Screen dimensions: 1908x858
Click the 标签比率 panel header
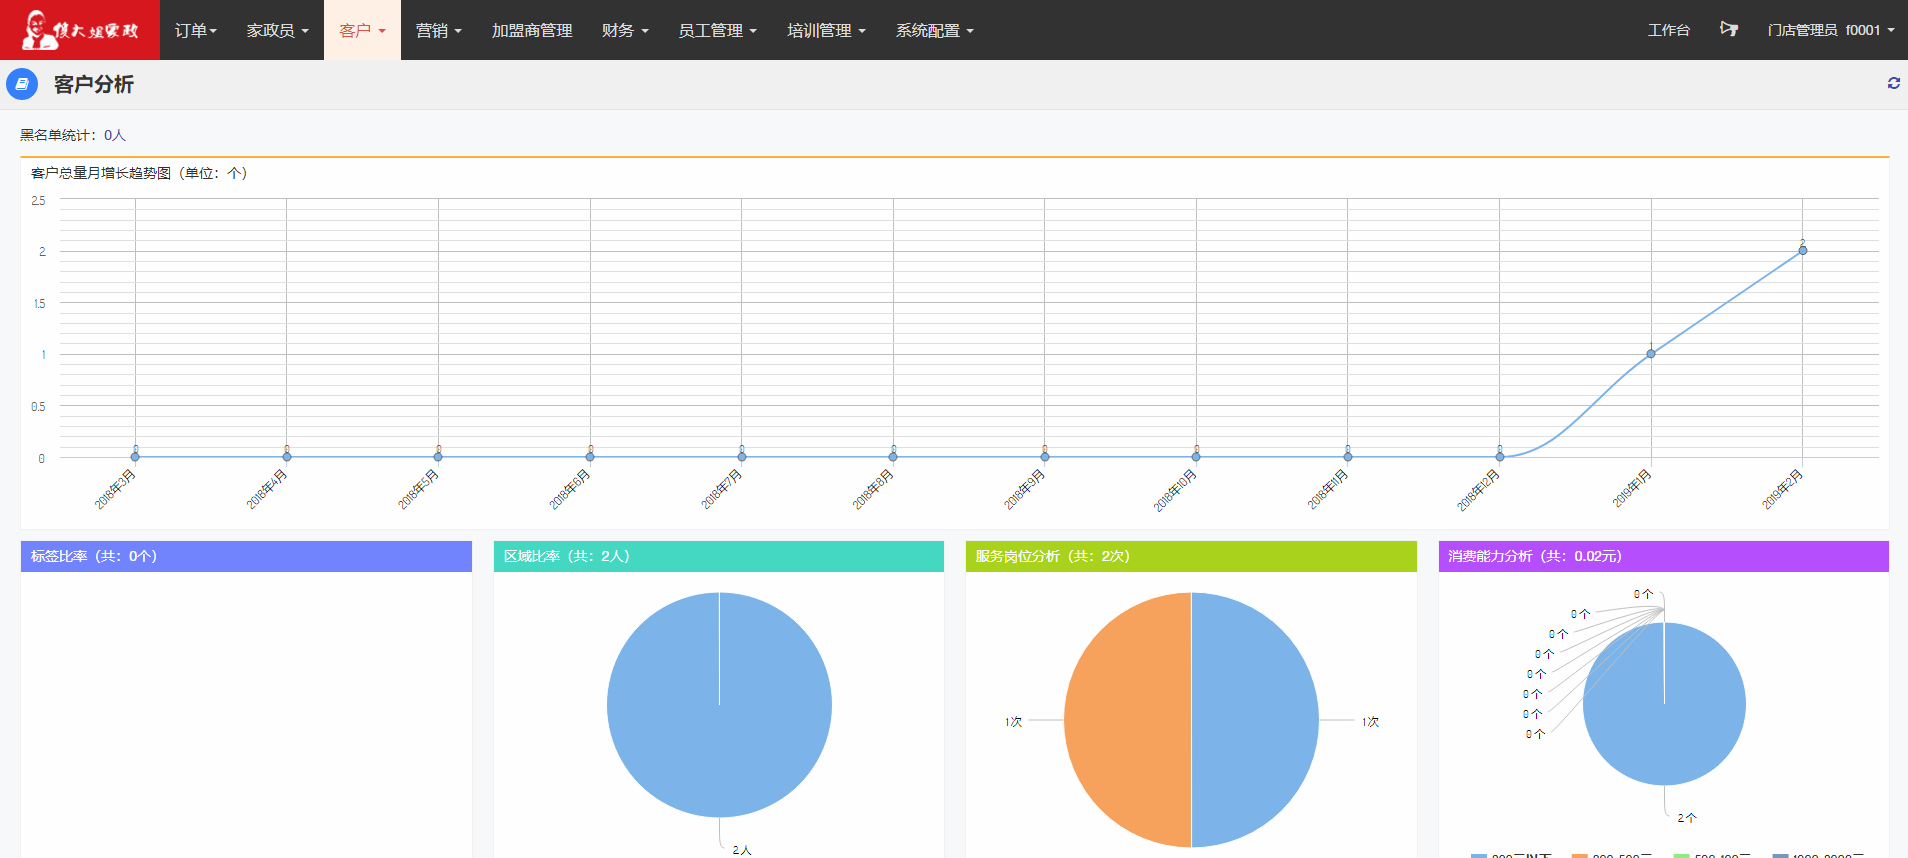pyautogui.click(x=246, y=556)
